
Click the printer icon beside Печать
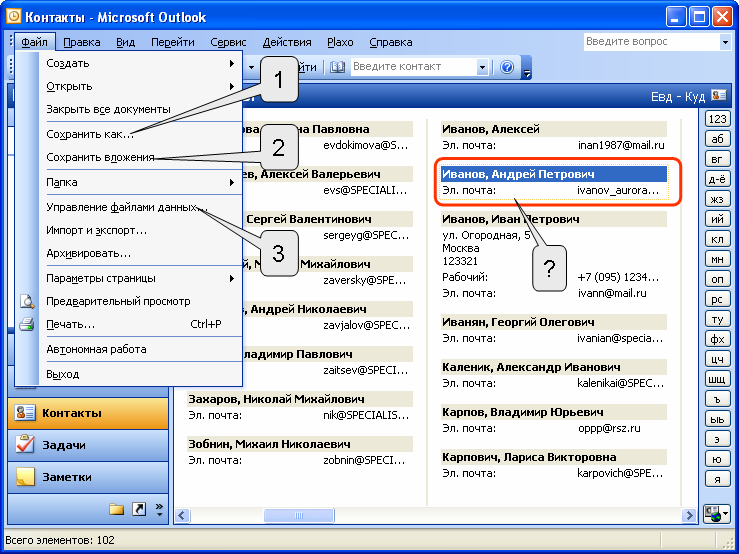[27, 324]
